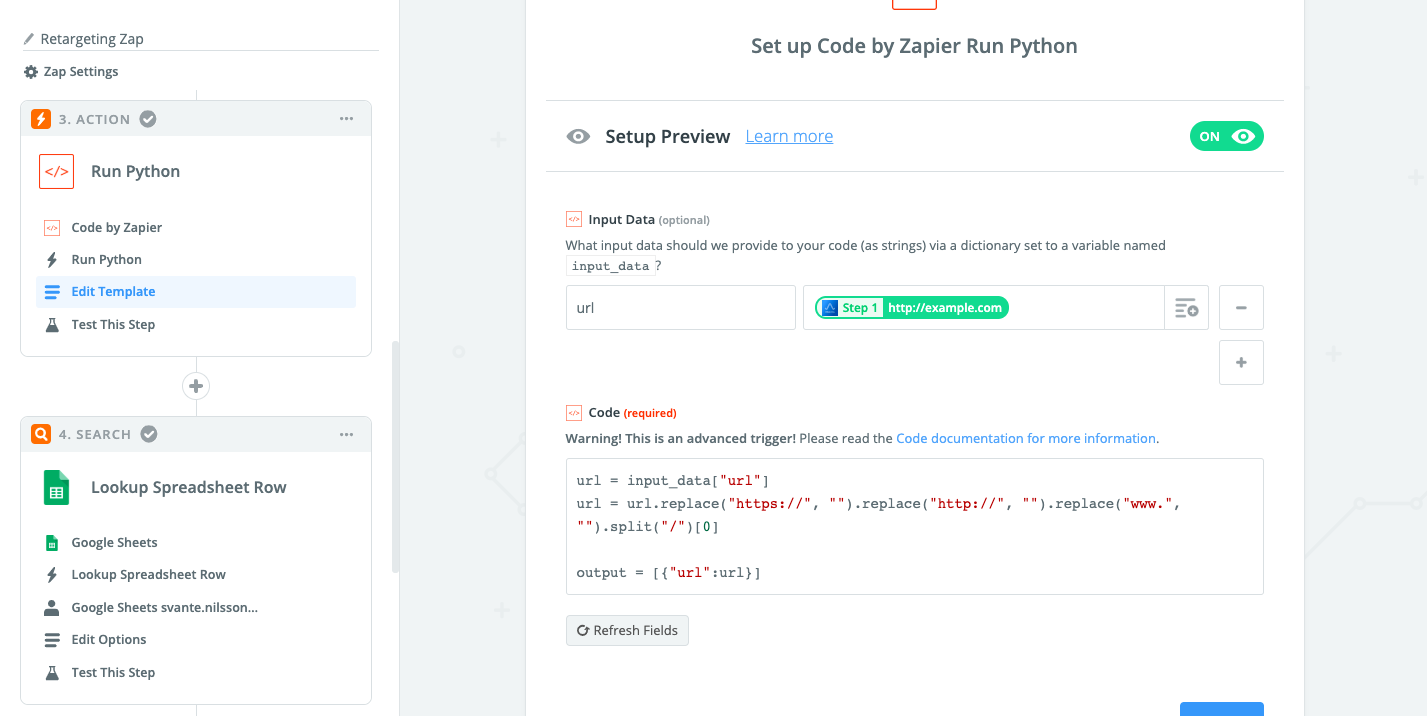
Task: Add a new input data row with plus button
Action: [1241, 363]
